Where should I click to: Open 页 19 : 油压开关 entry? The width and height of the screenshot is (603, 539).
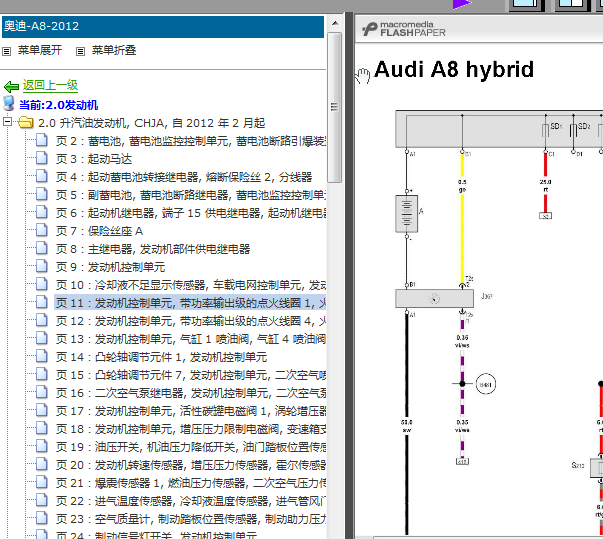(x=191, y=447)
